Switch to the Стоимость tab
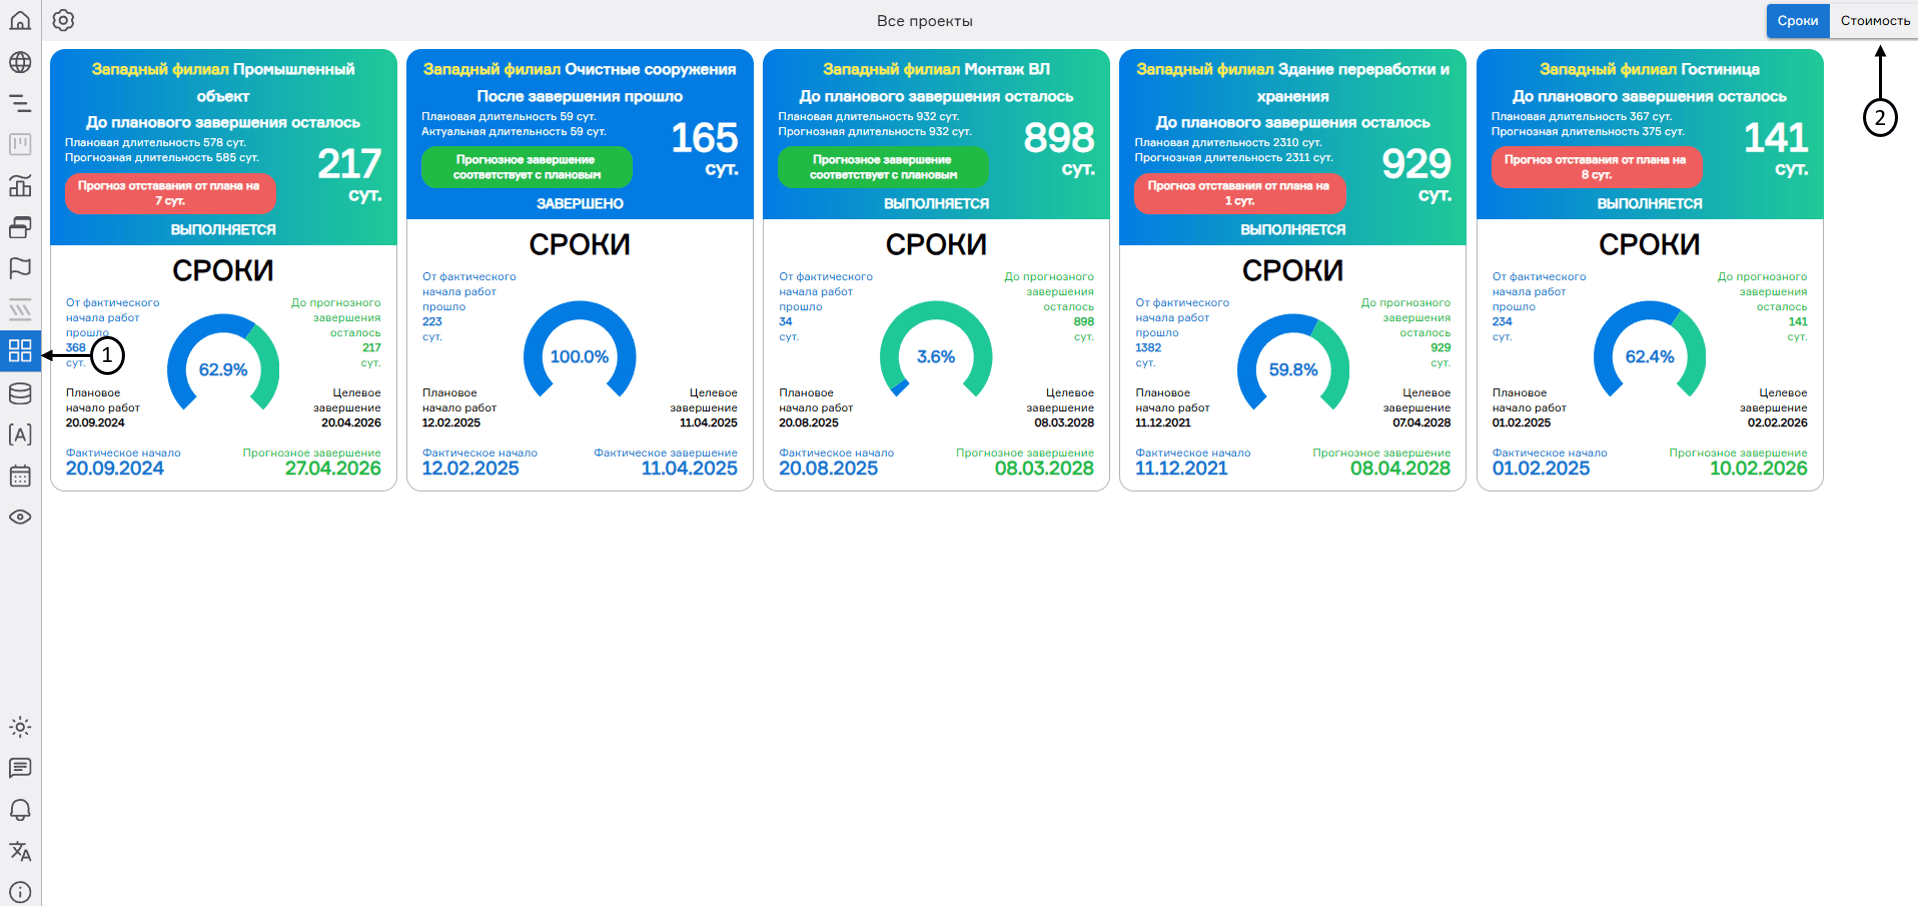Image resolution: width=1918 pixels, height=906 pixels. (1874, 21)
